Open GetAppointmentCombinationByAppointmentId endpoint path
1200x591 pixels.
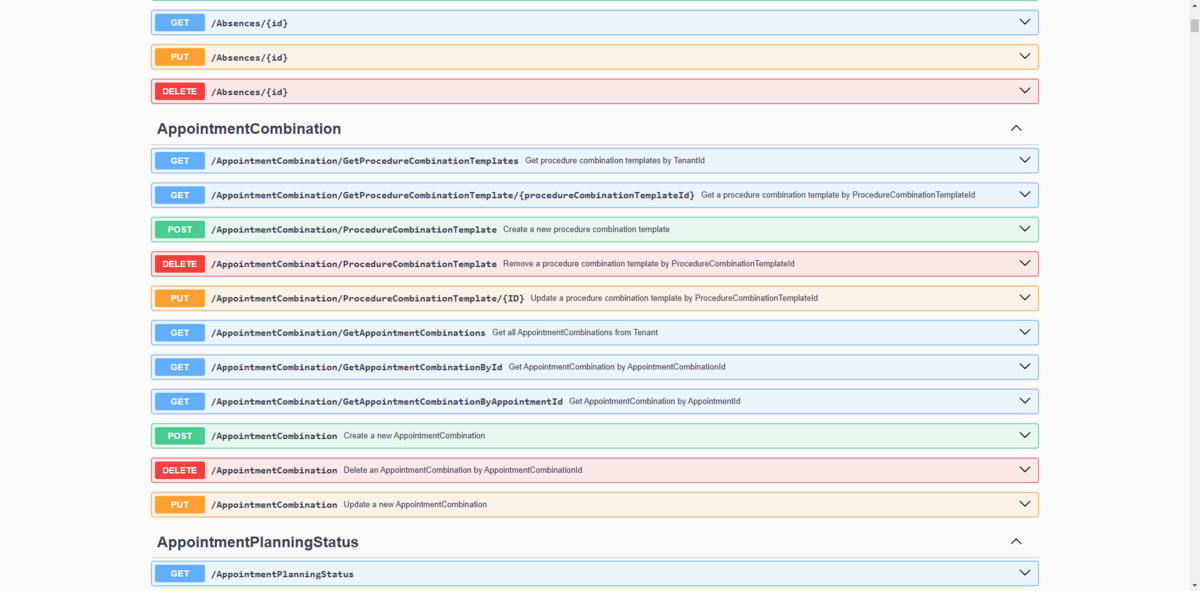(386, 402)
